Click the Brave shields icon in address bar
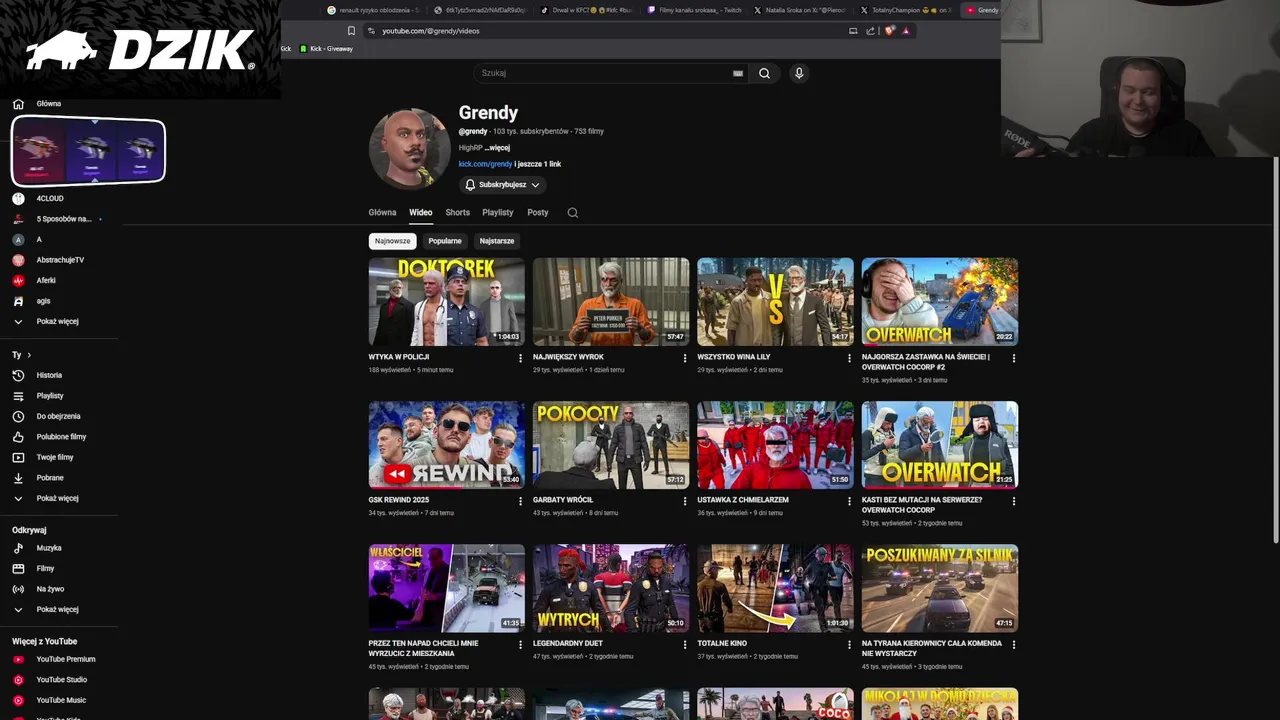Screen dimensions: 1280x720 point(888,31)
